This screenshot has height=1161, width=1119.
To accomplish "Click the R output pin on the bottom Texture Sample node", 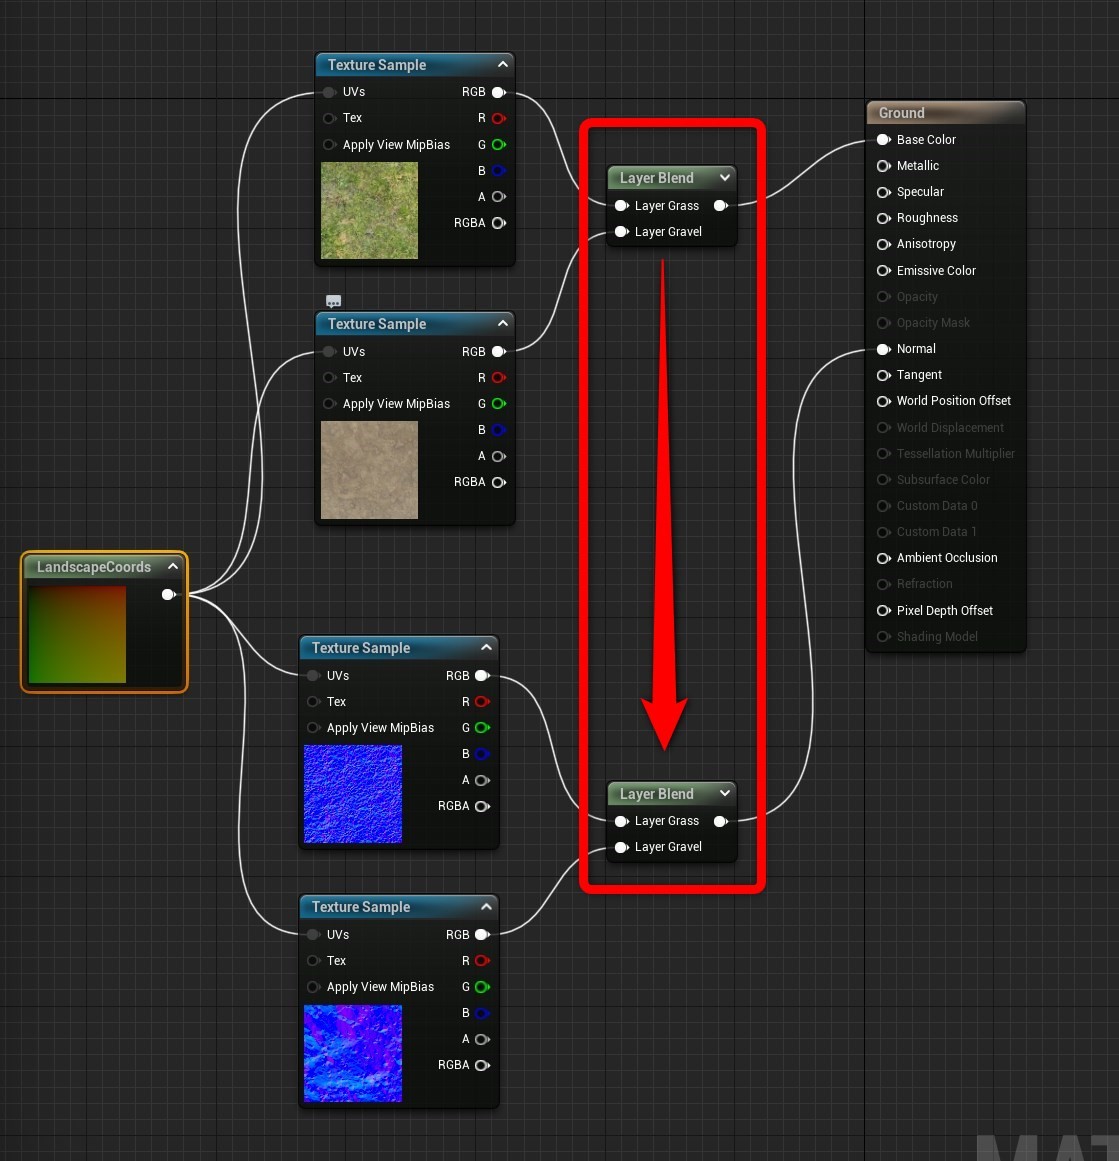I will [479, 960].
